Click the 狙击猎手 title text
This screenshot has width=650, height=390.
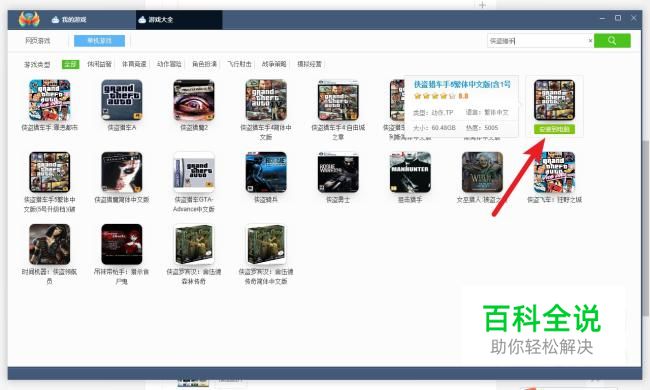coord(410,200)
